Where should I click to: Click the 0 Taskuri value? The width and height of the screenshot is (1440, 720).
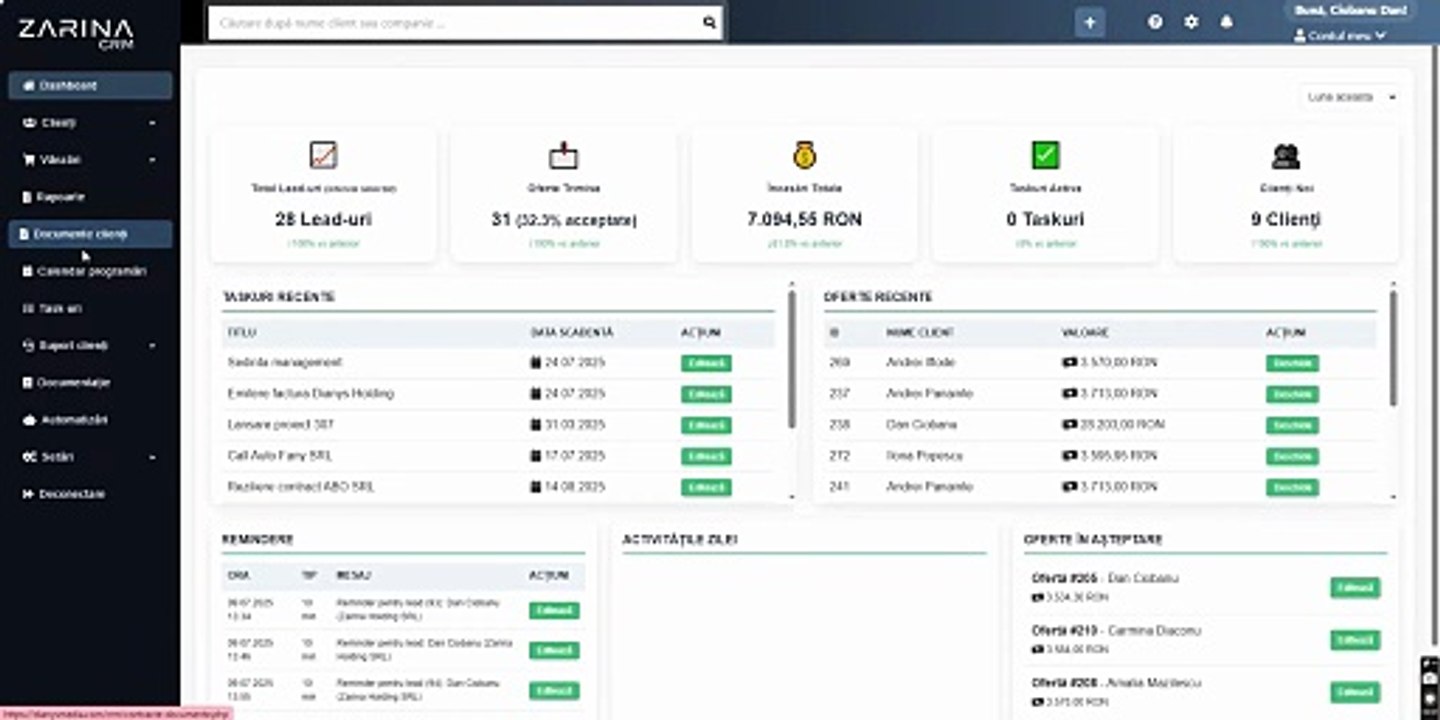click(x=1045, y=219)
